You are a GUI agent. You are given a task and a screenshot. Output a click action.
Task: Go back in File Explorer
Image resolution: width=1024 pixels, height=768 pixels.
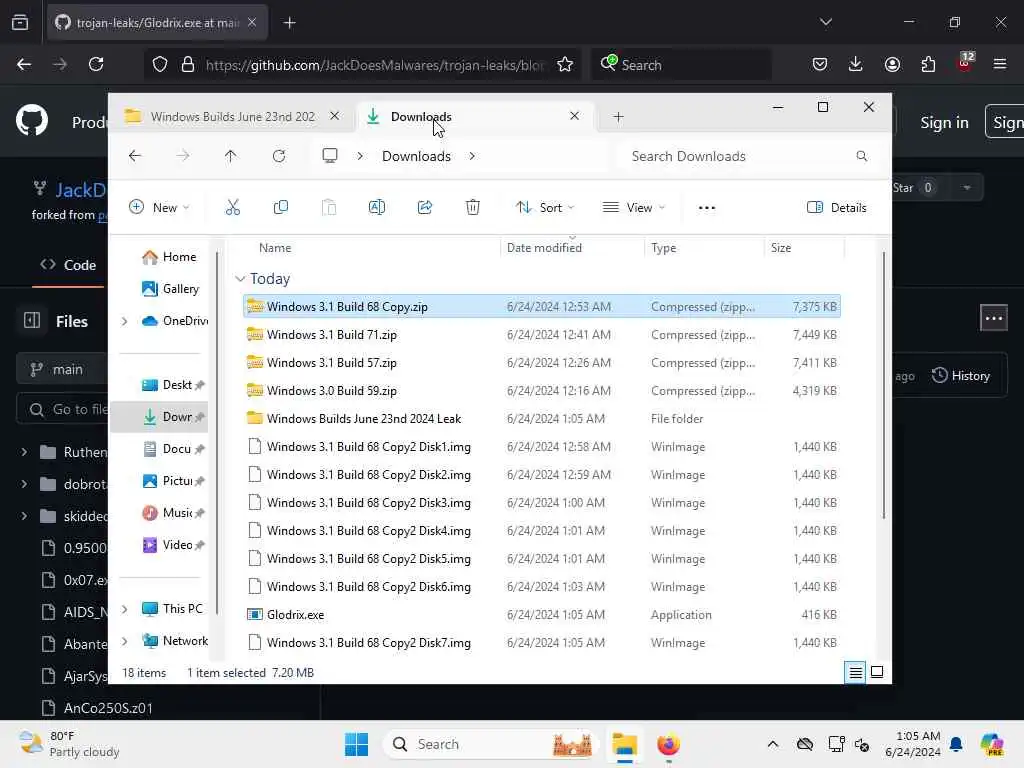pyautogui.click(x=135, y=156)
